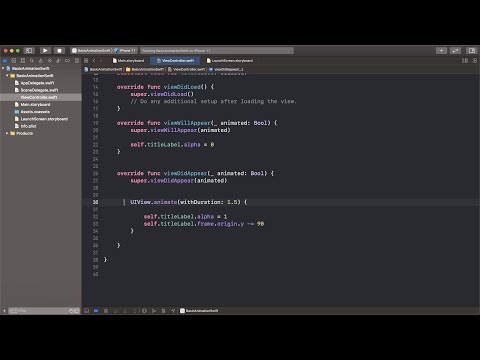Open Debug View Hierarchy icon
This screenshot has width=480, height=360.
tap(144, 311)
